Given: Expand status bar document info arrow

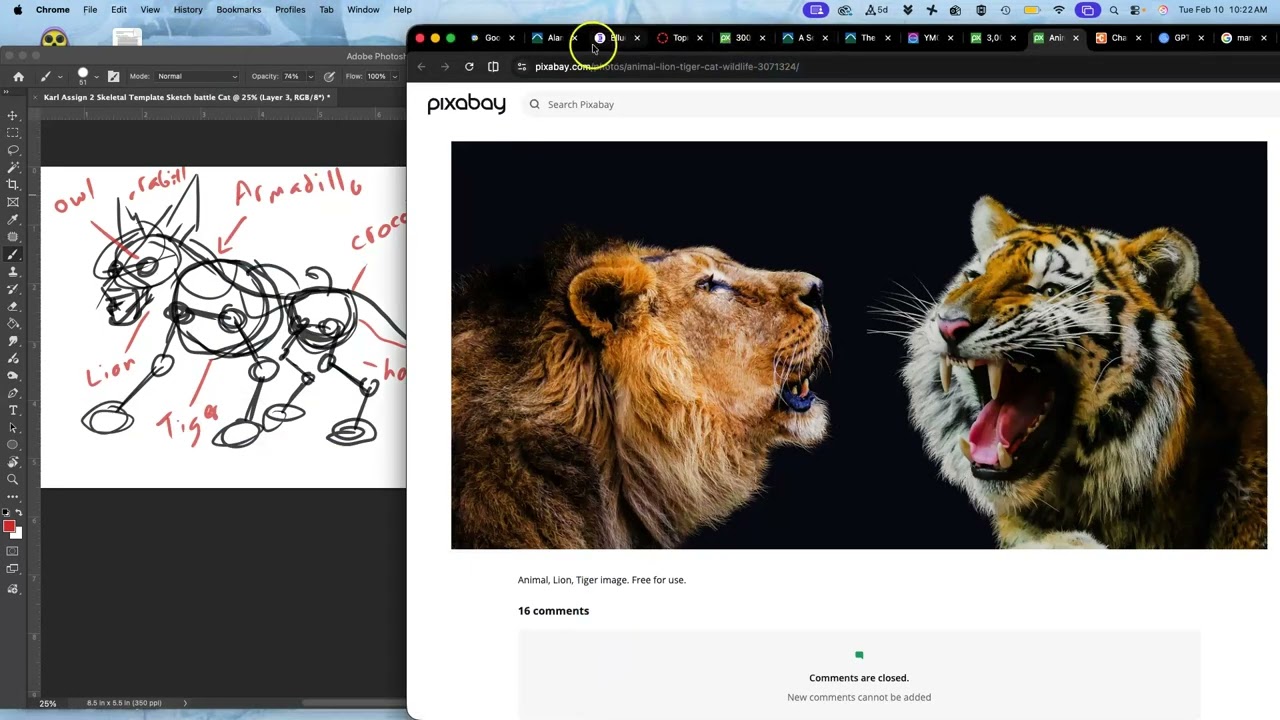Looking at the screenshot, I should click(x=185, y=703).
